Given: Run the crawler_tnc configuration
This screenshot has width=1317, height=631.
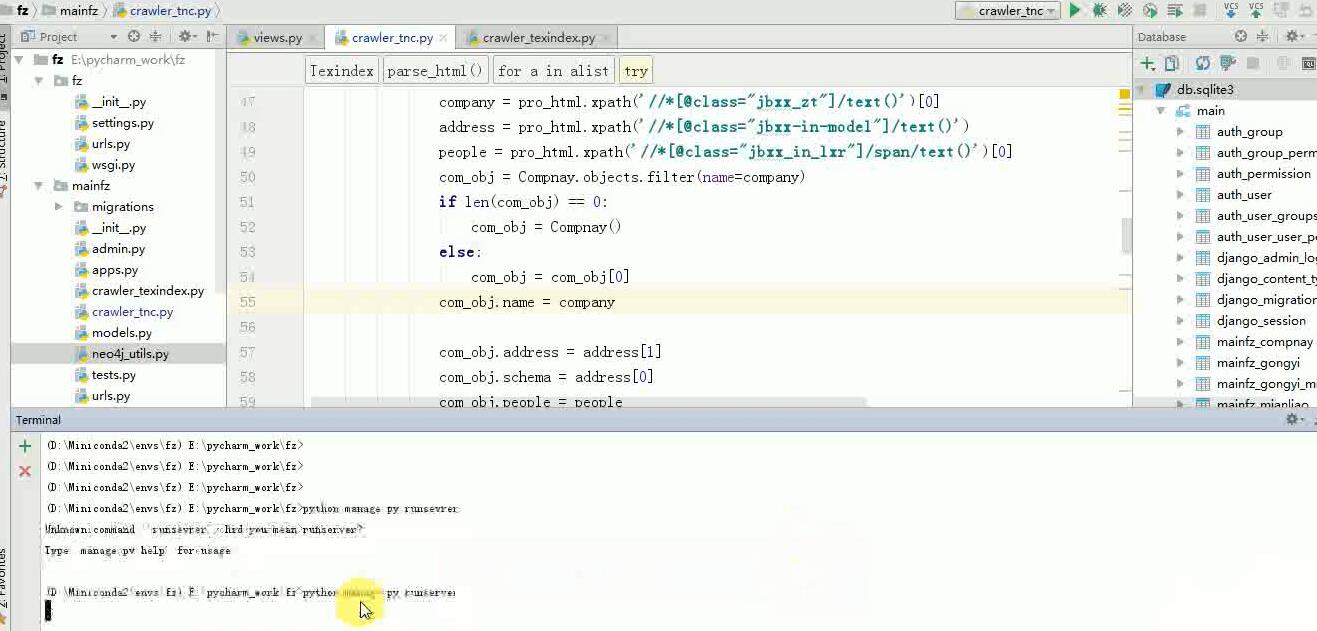Looking at the screenshot, I should click(1075, 11).
